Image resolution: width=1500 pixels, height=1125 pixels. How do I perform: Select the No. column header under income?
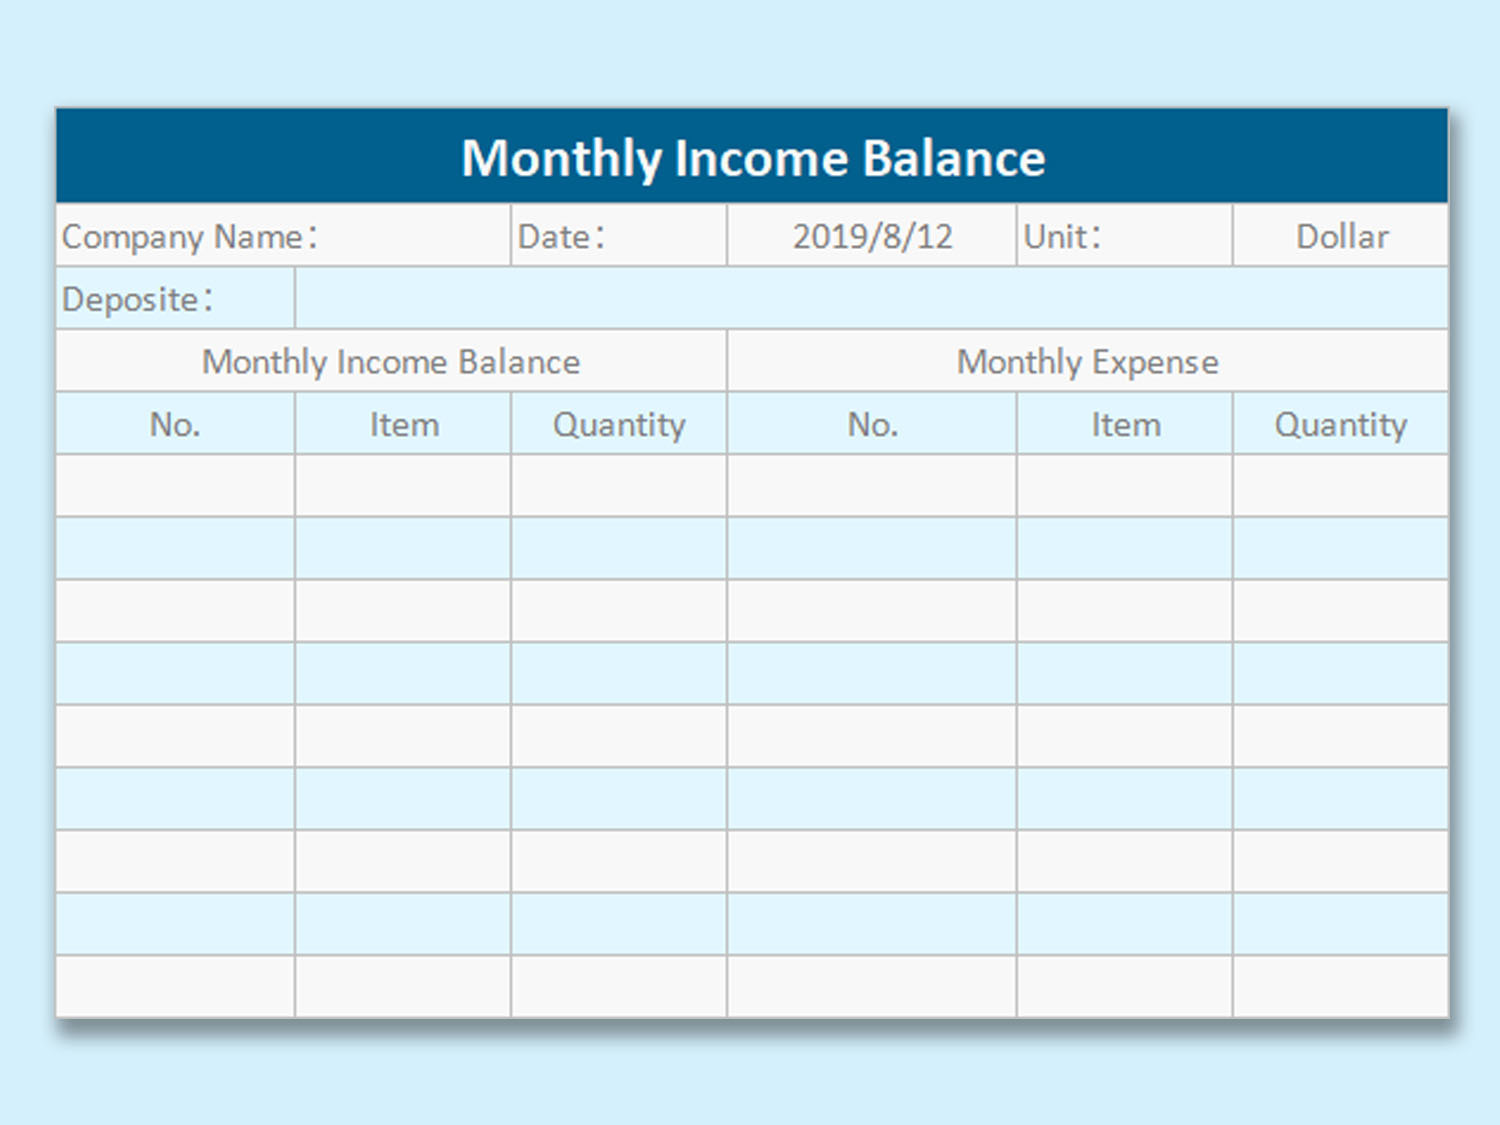[x=175, y=424]
